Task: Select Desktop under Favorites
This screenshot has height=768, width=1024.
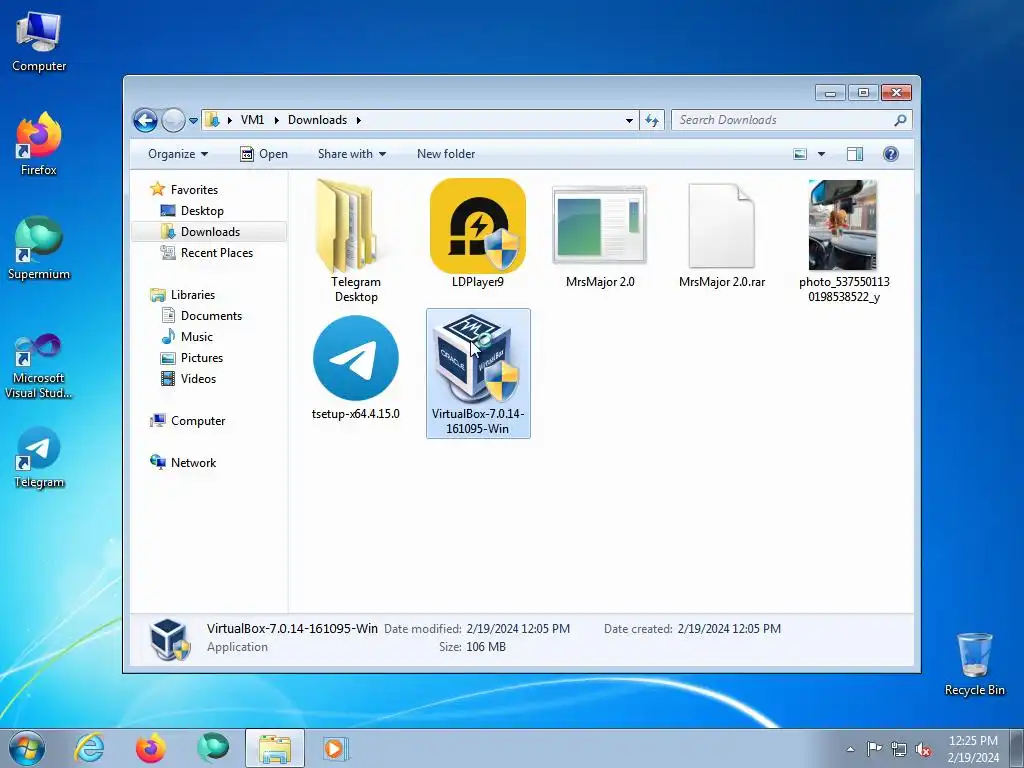Action: click(202, 211)
